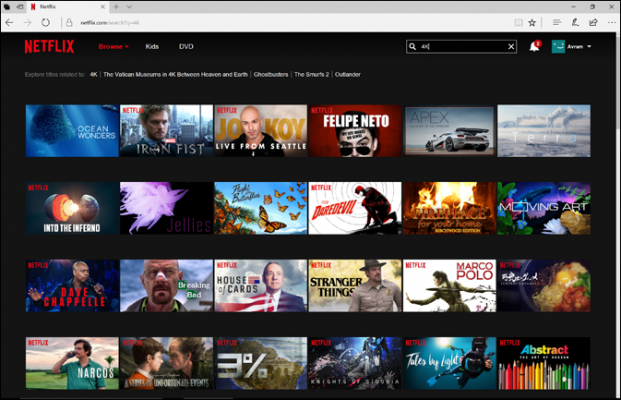The image size is (621, 400).
Task: Open the Jellies thumbnail
Action: click(166, 208)
